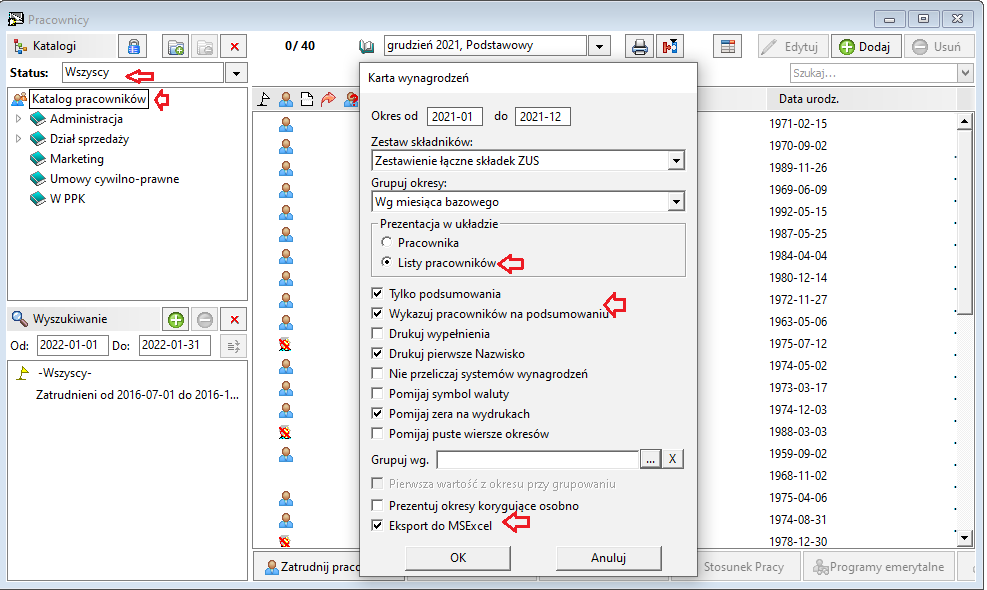Confirm dialog with OK button
987x590 pixels.
point(458,558)
